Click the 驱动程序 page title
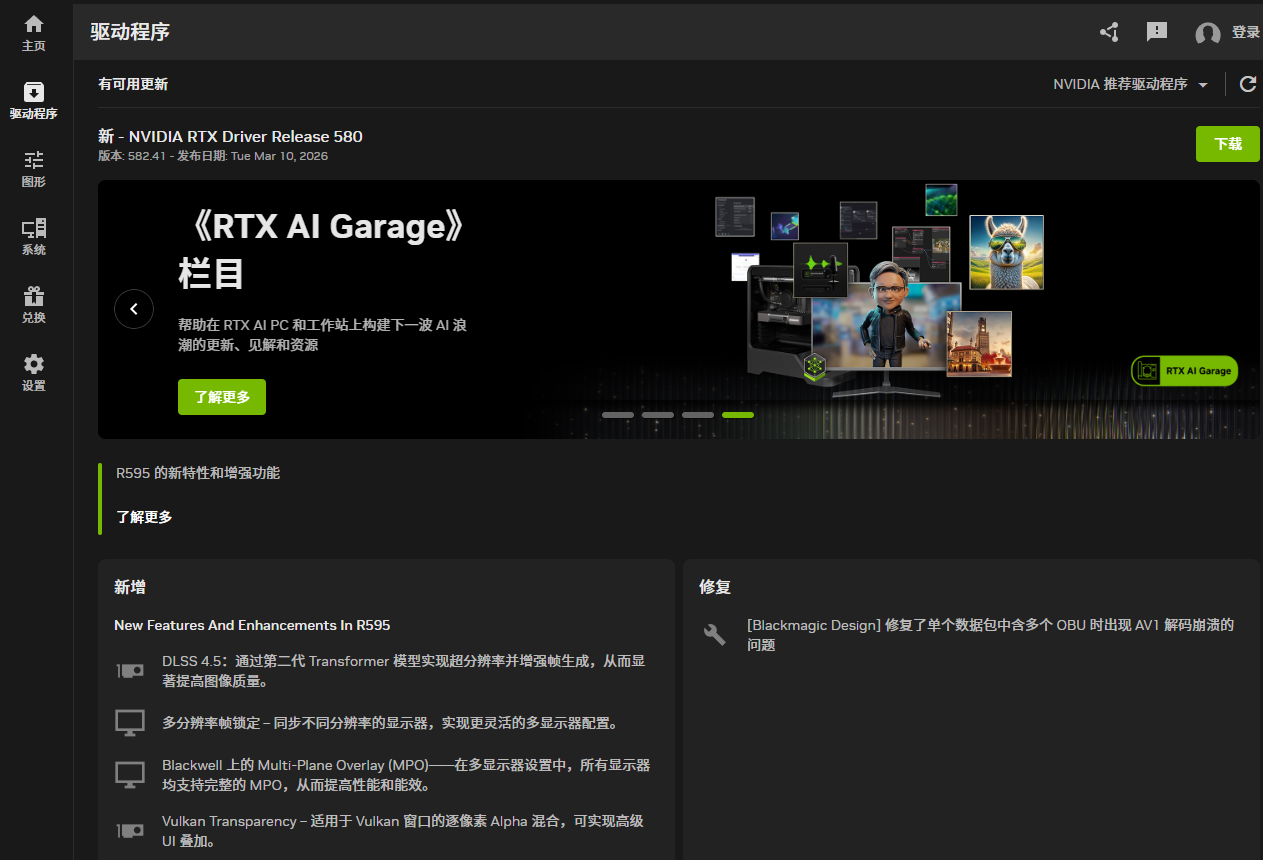Image resolution: width=1263 pixels, height=860 pixels. click(130, 32)
